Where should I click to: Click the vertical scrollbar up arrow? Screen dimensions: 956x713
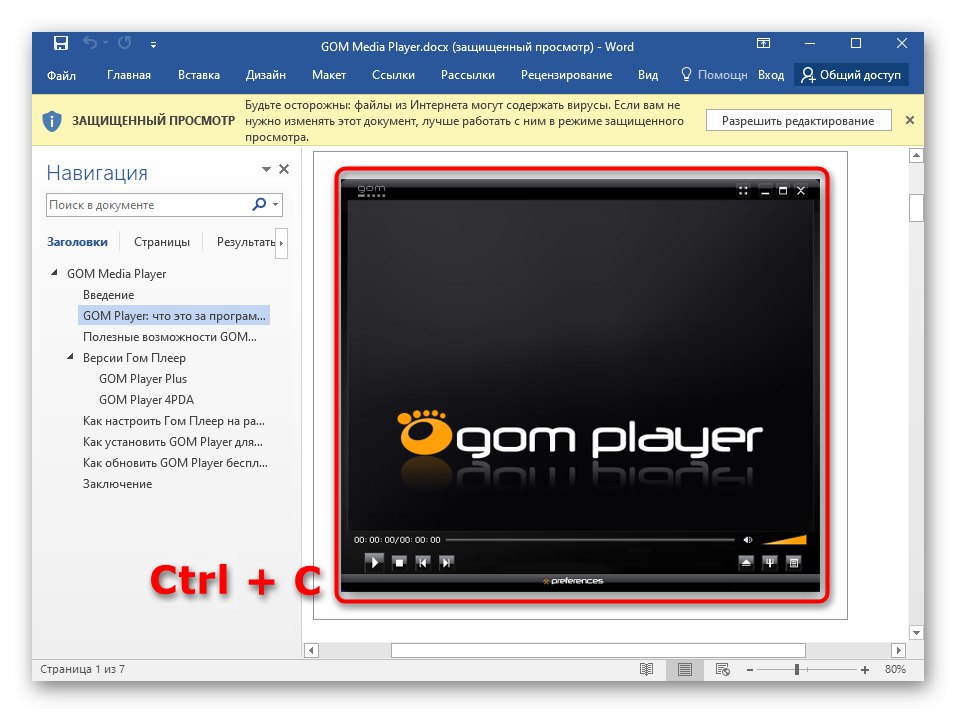[x=916, y=156]
